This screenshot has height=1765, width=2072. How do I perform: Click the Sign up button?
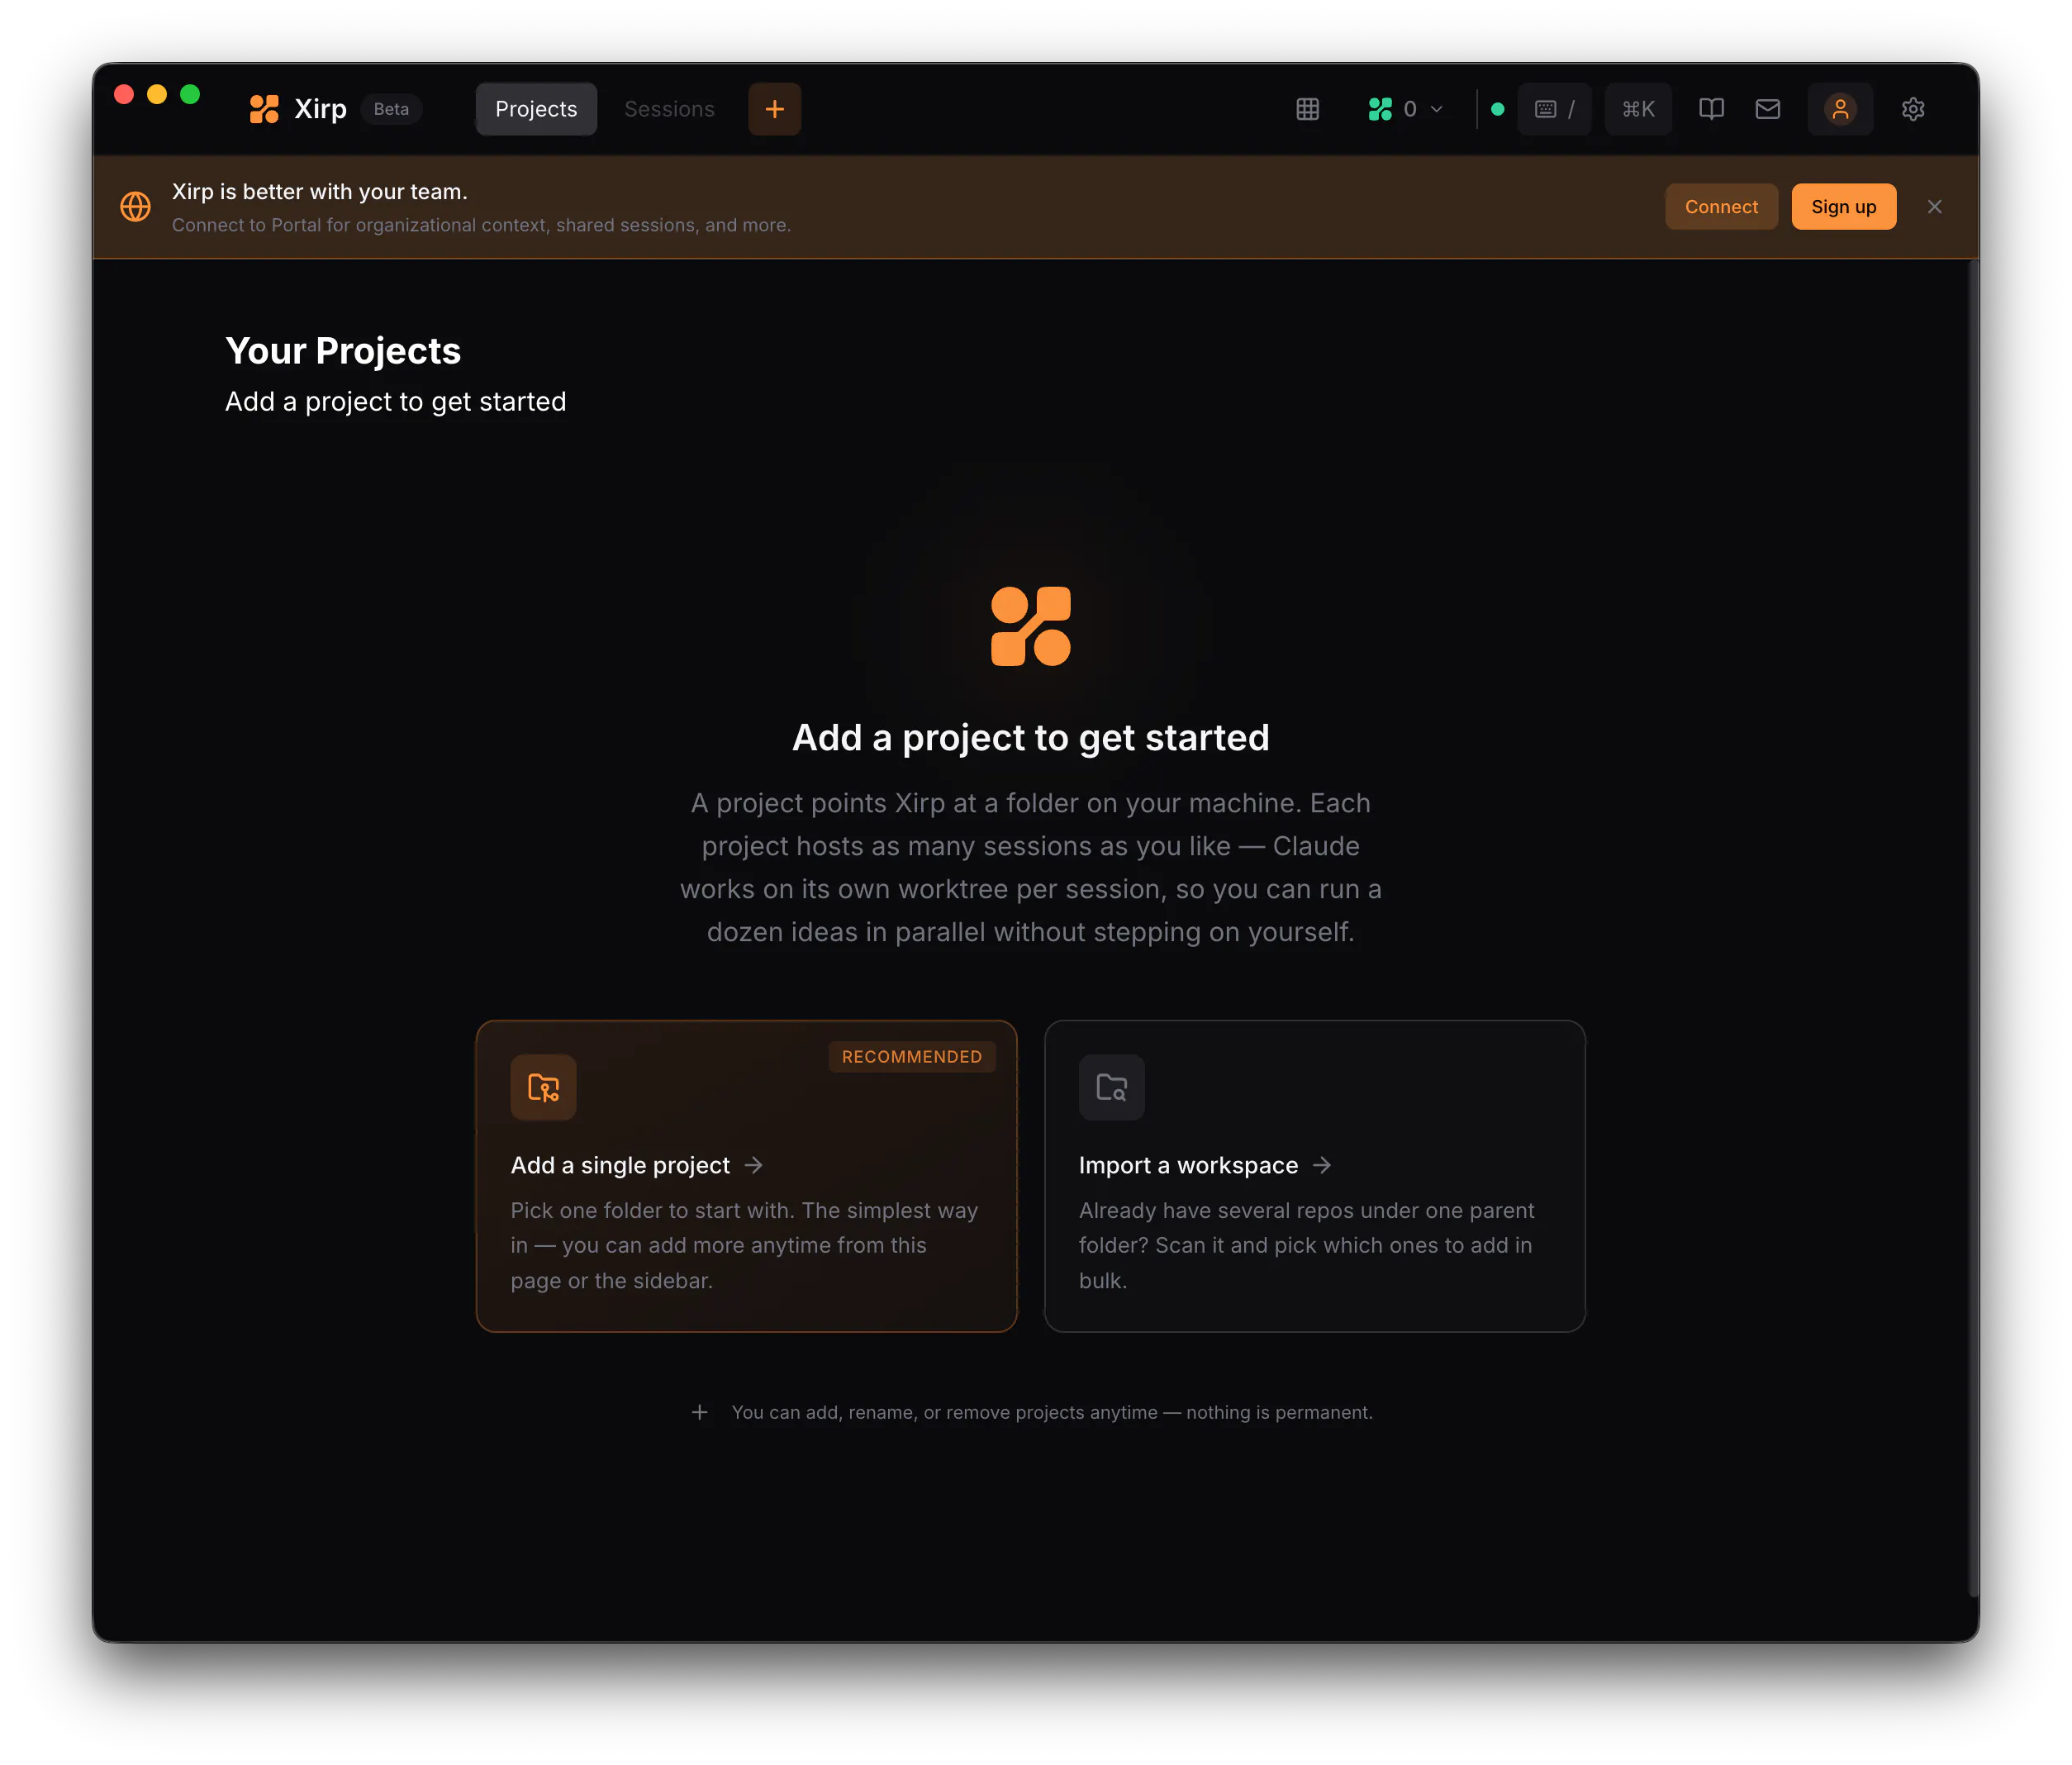[x=1843, y=207]
